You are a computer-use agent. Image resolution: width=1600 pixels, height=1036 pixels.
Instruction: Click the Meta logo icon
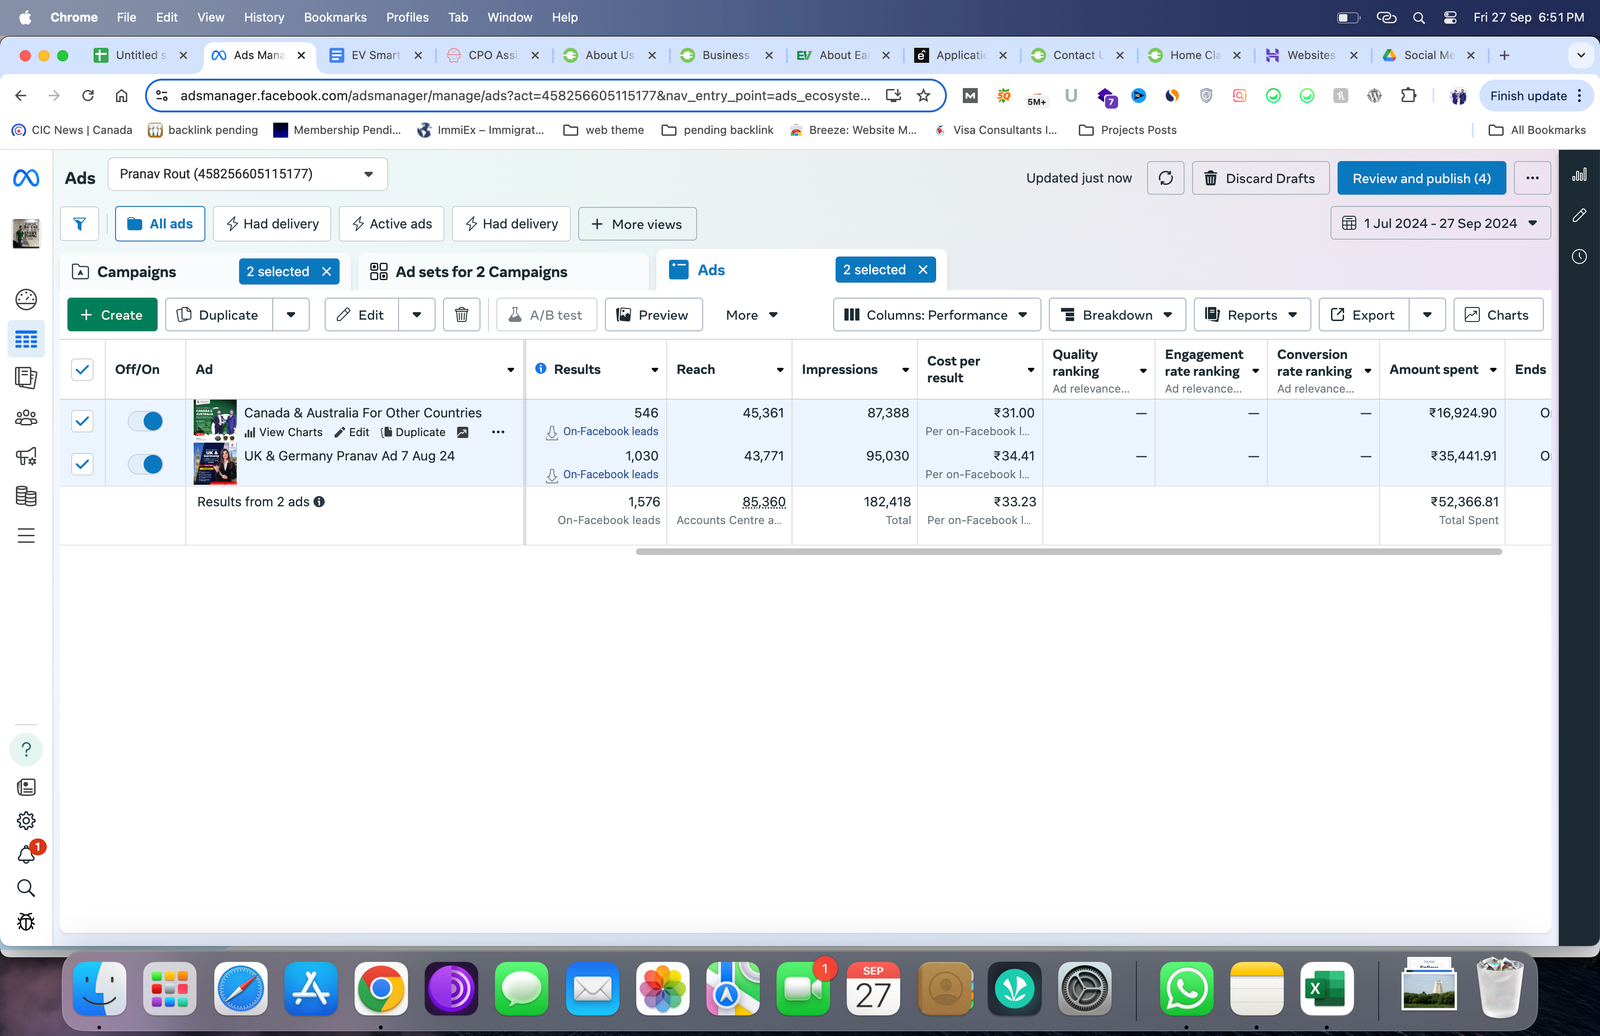[26, 178]
